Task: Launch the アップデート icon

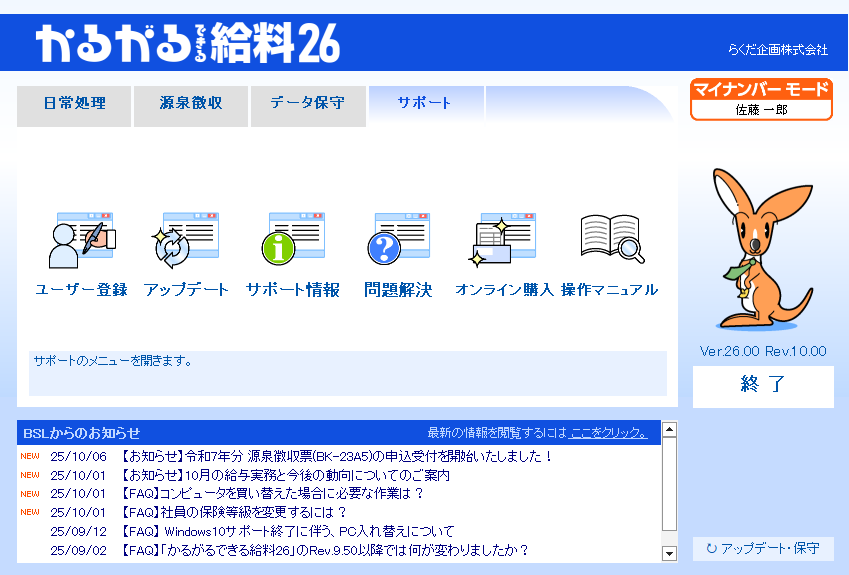Action: [x=186, y=242]
